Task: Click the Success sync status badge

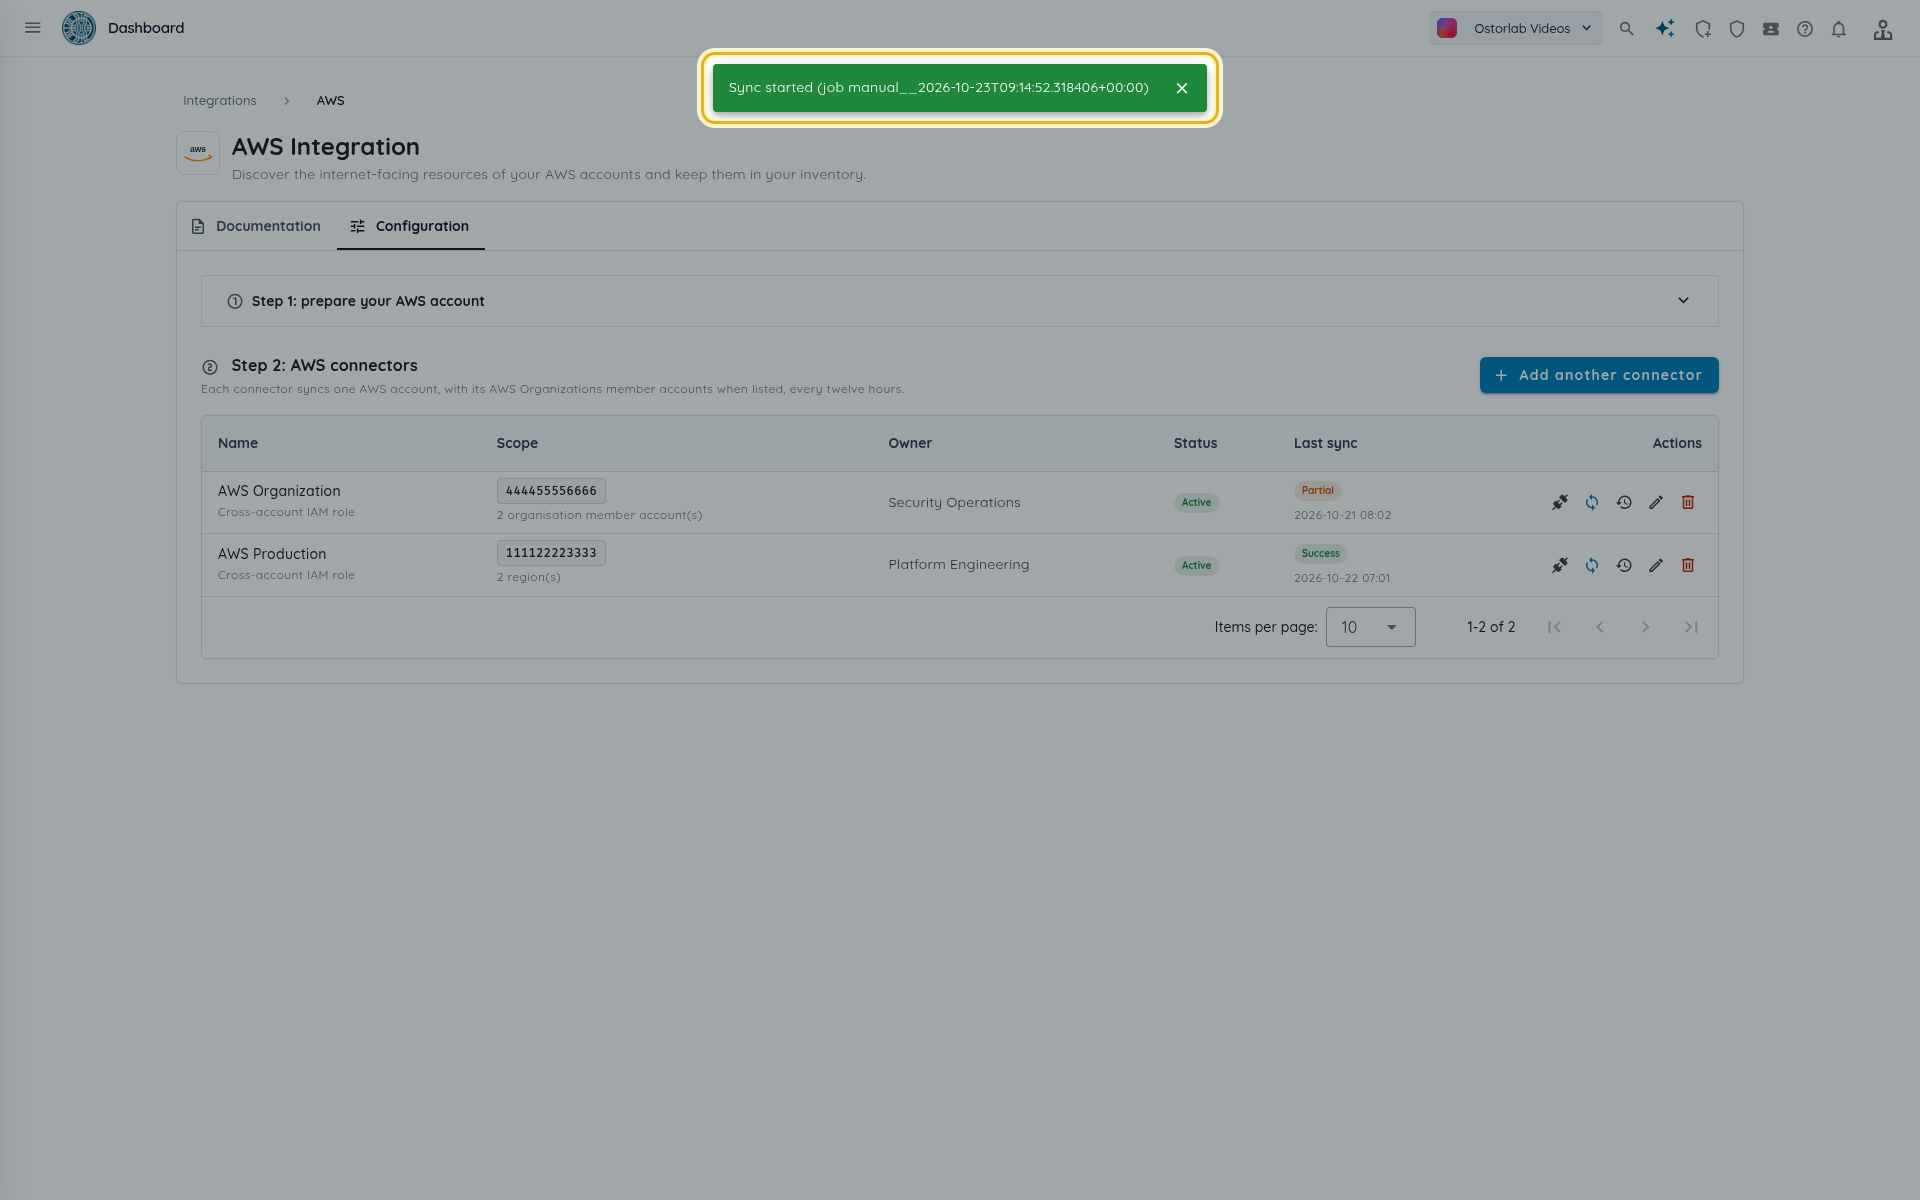Action: pyautogui.click(x=1320, y=553)
